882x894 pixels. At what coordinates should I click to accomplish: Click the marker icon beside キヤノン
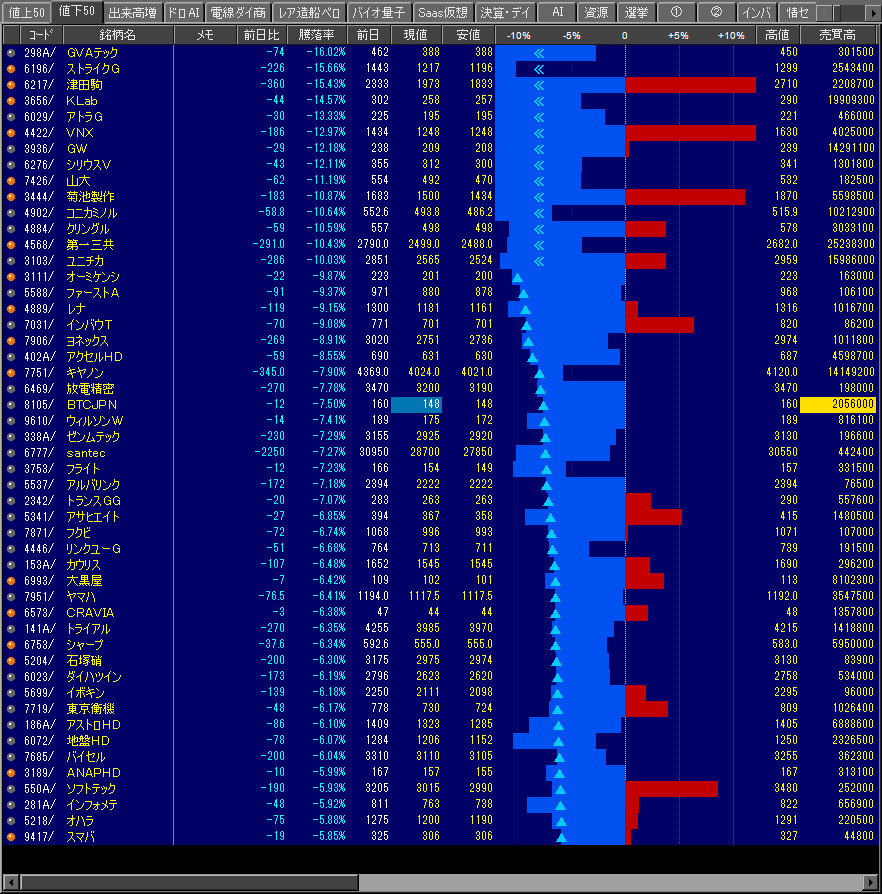coord(11,373)
